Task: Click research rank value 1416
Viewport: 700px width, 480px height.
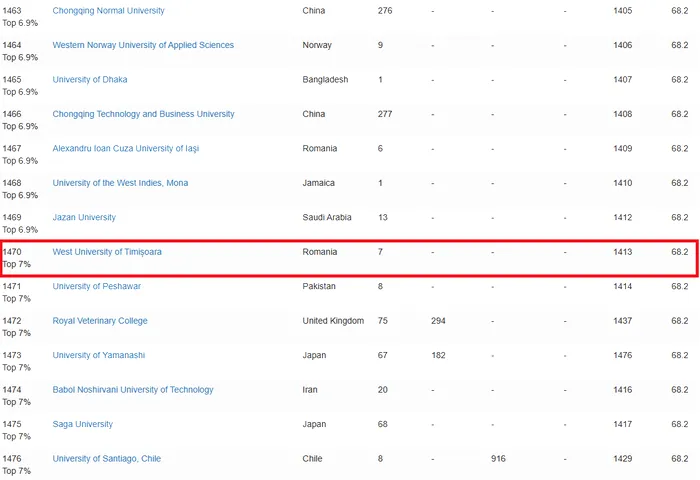Action: pyautogui.click(x=623, y=389)
